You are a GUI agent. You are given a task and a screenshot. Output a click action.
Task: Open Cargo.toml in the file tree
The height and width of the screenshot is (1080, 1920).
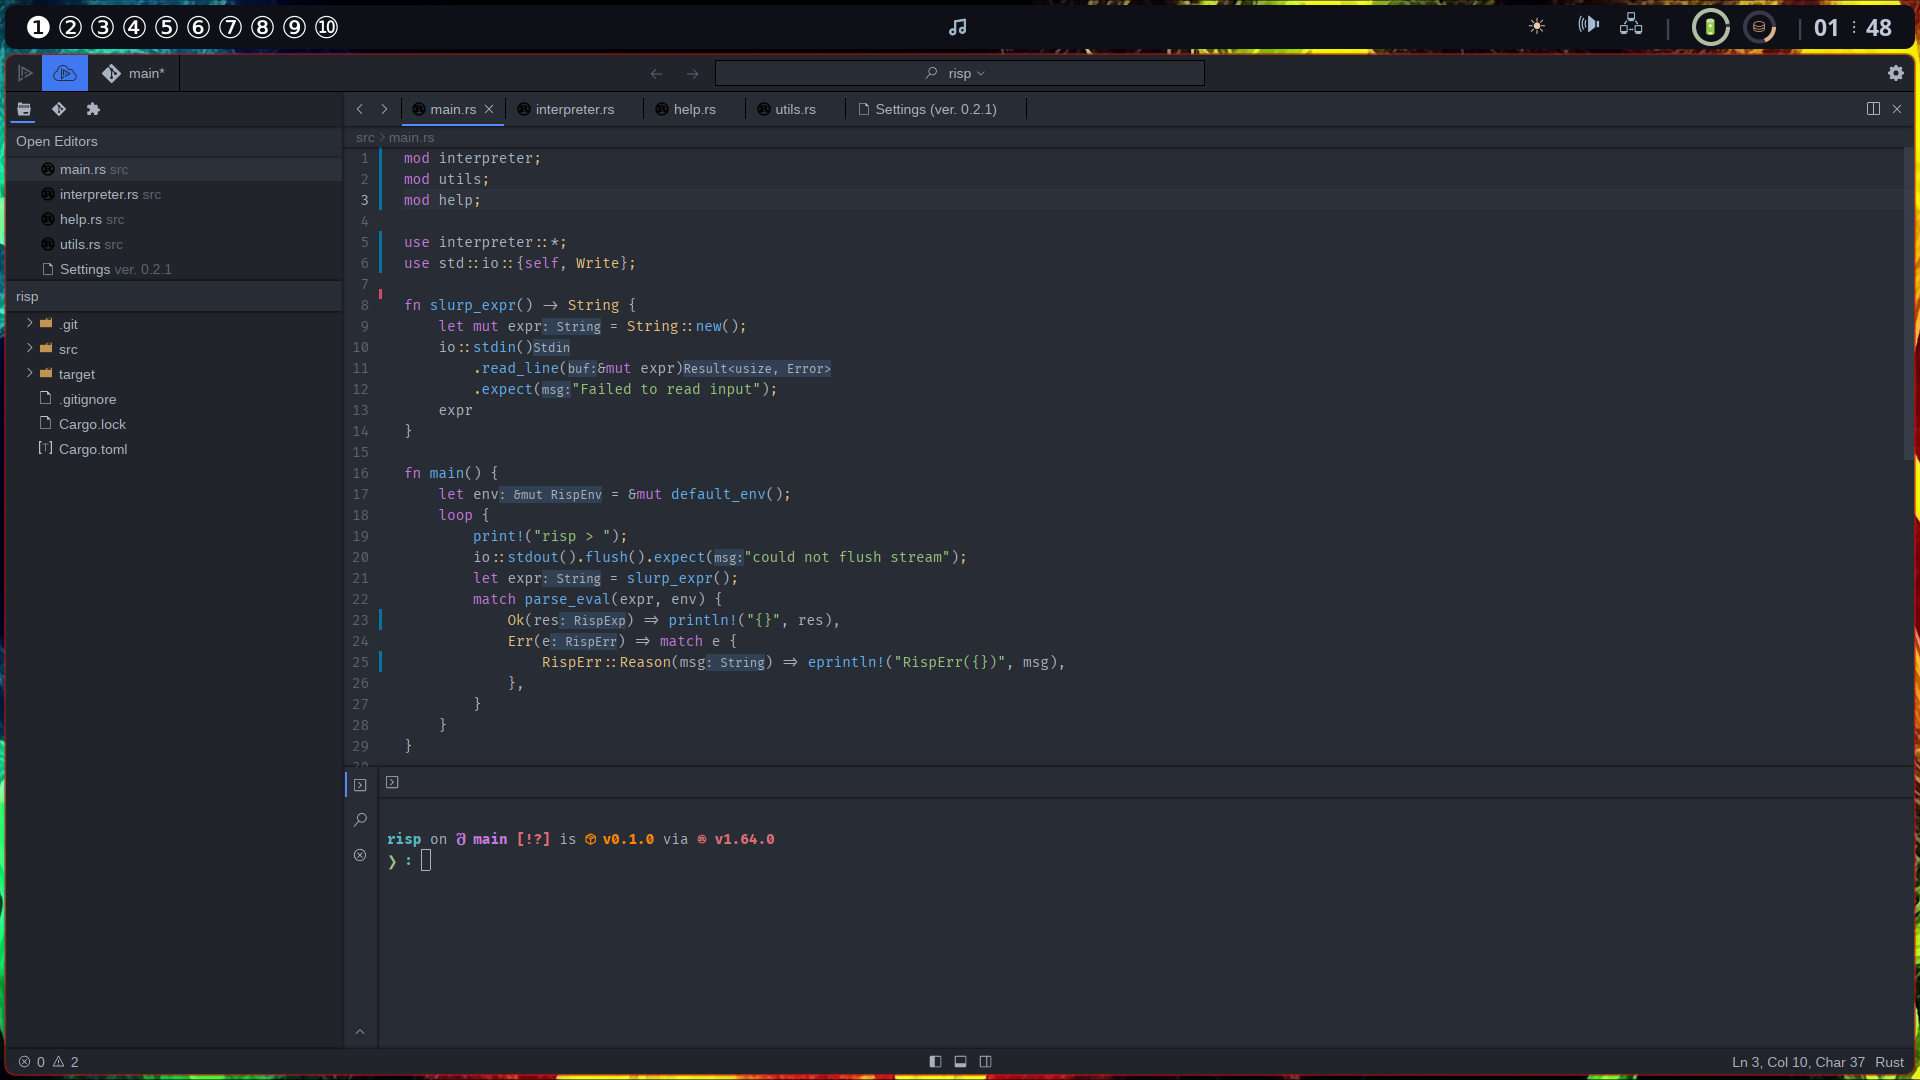174,449
